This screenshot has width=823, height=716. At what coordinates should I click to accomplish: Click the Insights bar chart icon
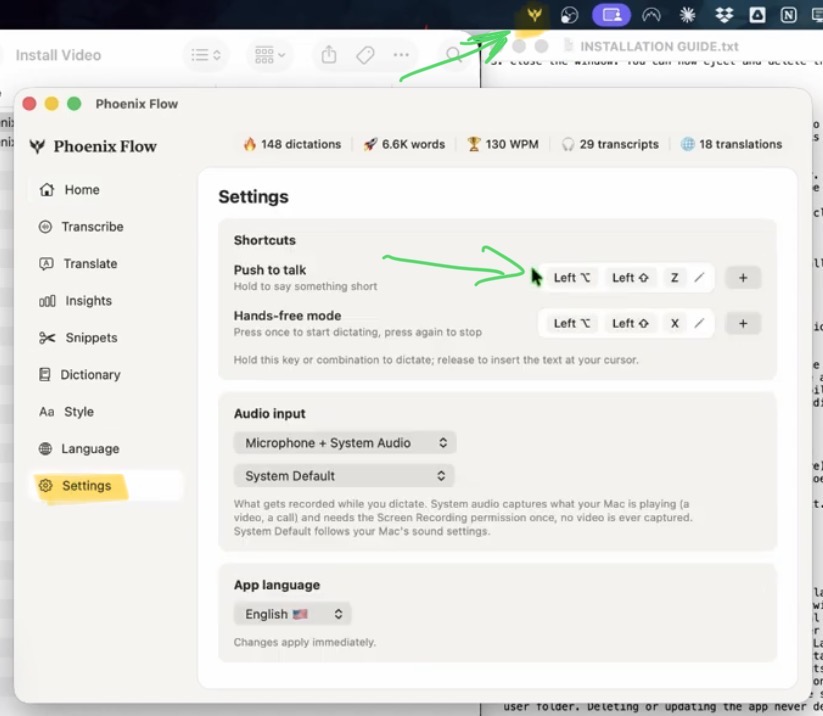pyautogui.click(x=47, y=301)
